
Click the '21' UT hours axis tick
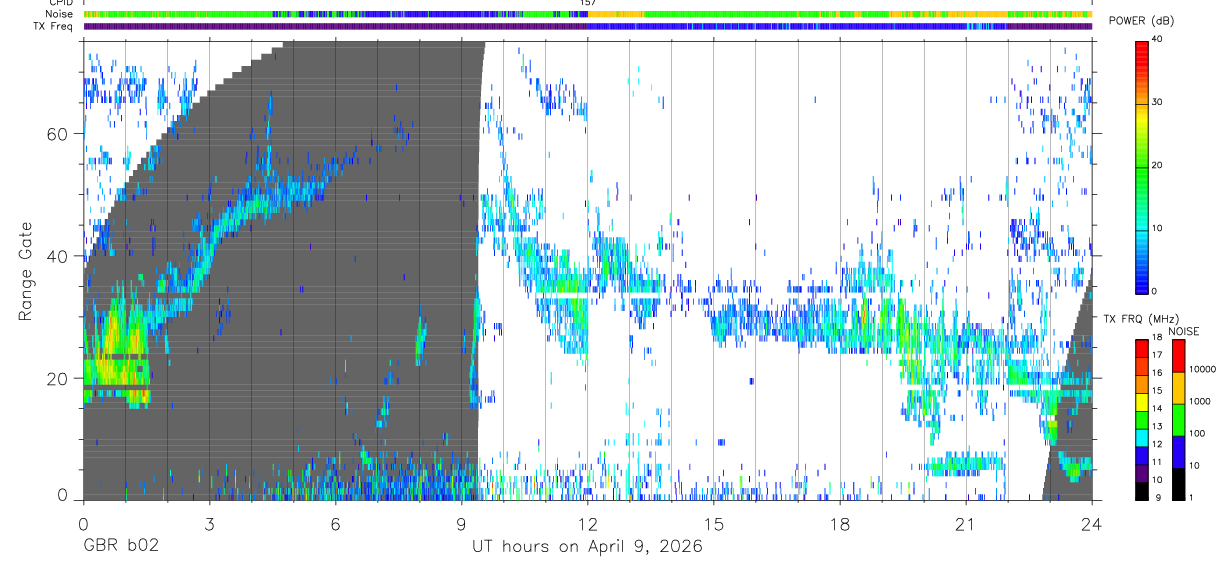tap(966, 525)
